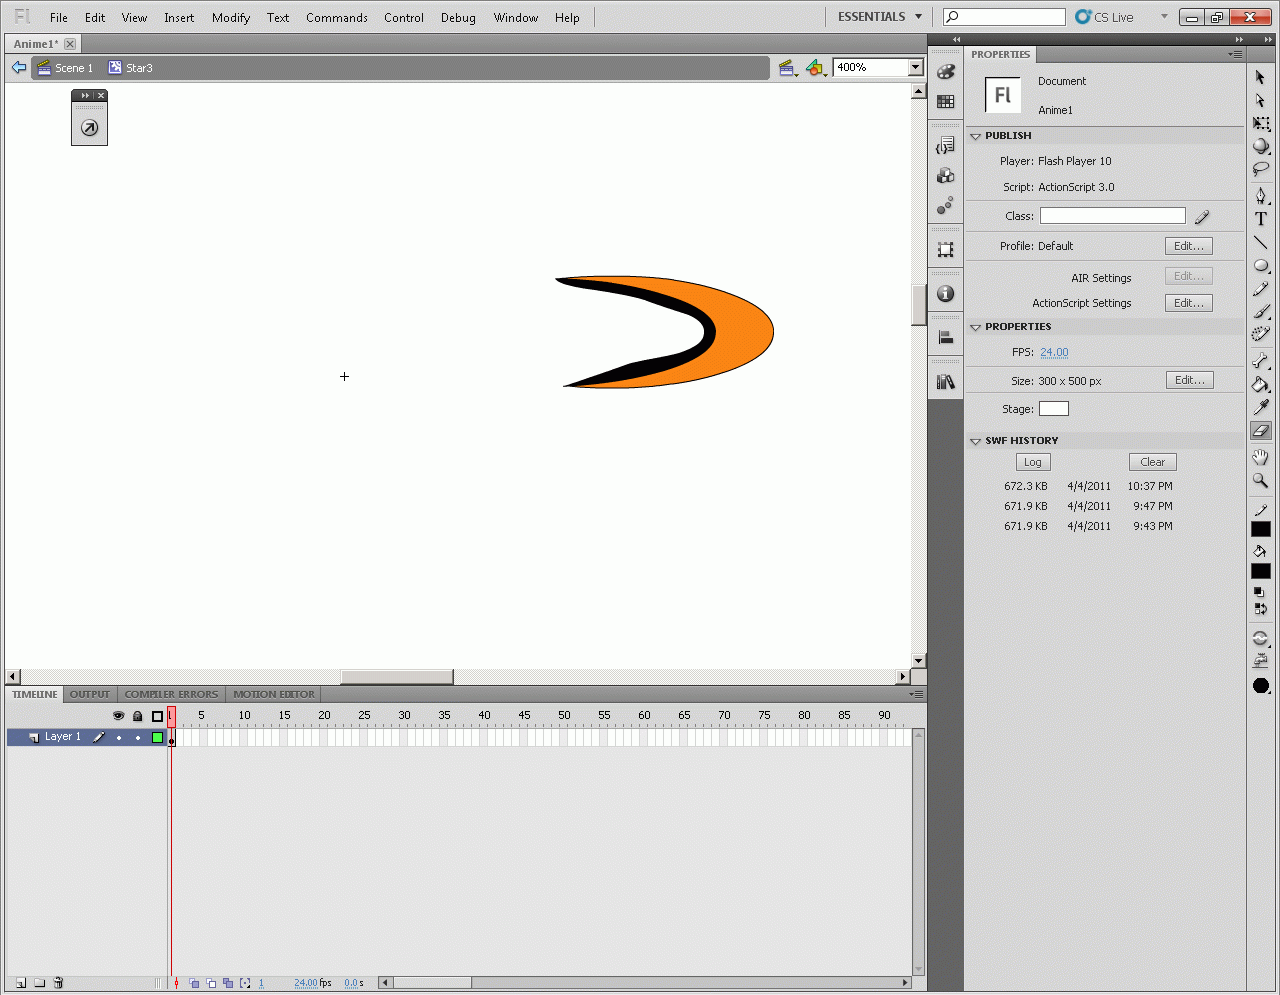This screenshot has height=995, width=1280.
Task: Click Edit button for ActionScript Settings
Action: [1189, 303]
